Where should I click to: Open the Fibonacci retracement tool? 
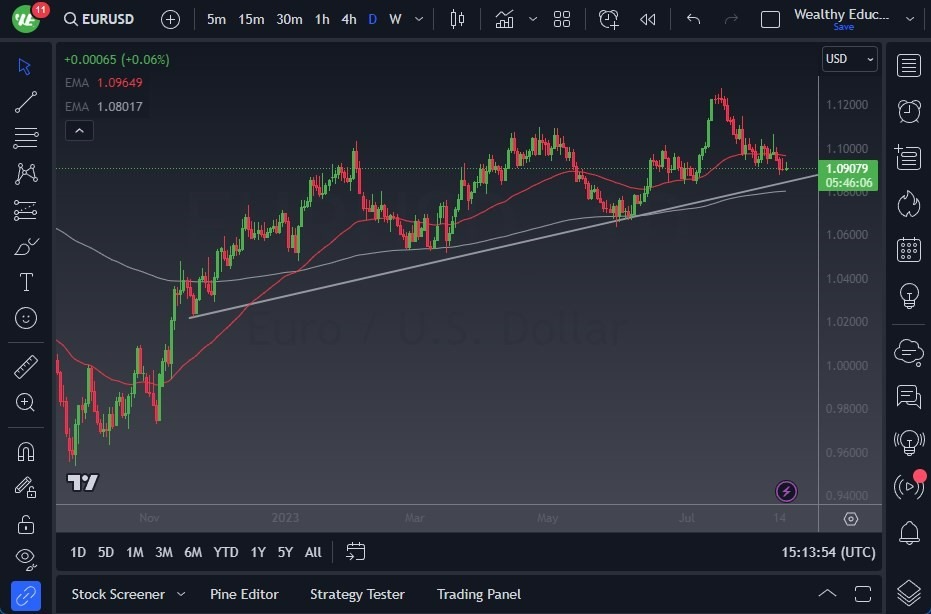pos(26,138)
